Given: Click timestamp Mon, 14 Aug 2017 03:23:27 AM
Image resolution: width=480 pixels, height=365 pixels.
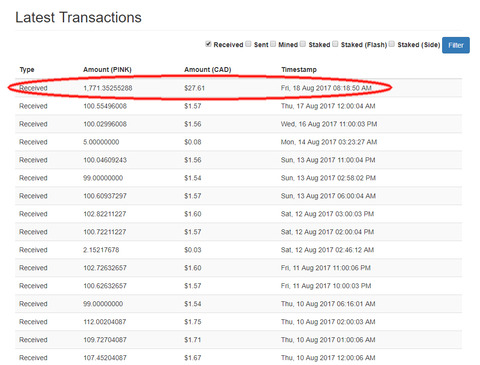Looking at the screenshot, I should click(329, 142).
